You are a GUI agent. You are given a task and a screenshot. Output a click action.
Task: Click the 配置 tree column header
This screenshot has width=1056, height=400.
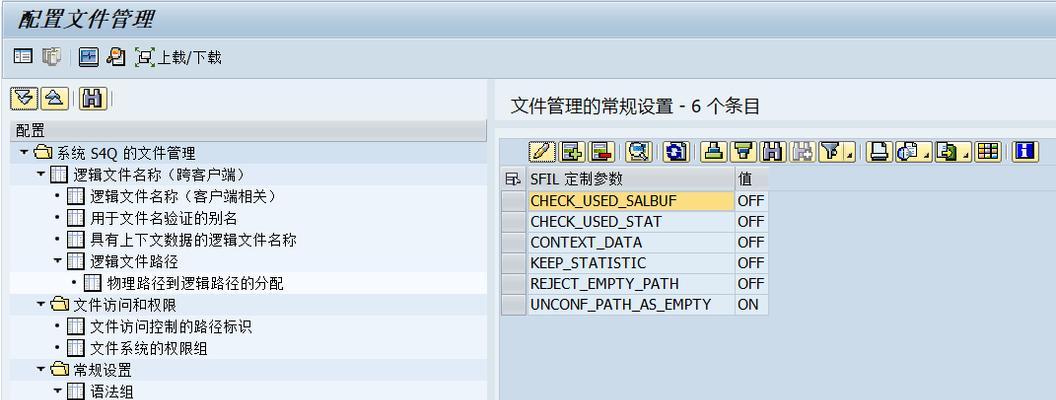point(248,131)
